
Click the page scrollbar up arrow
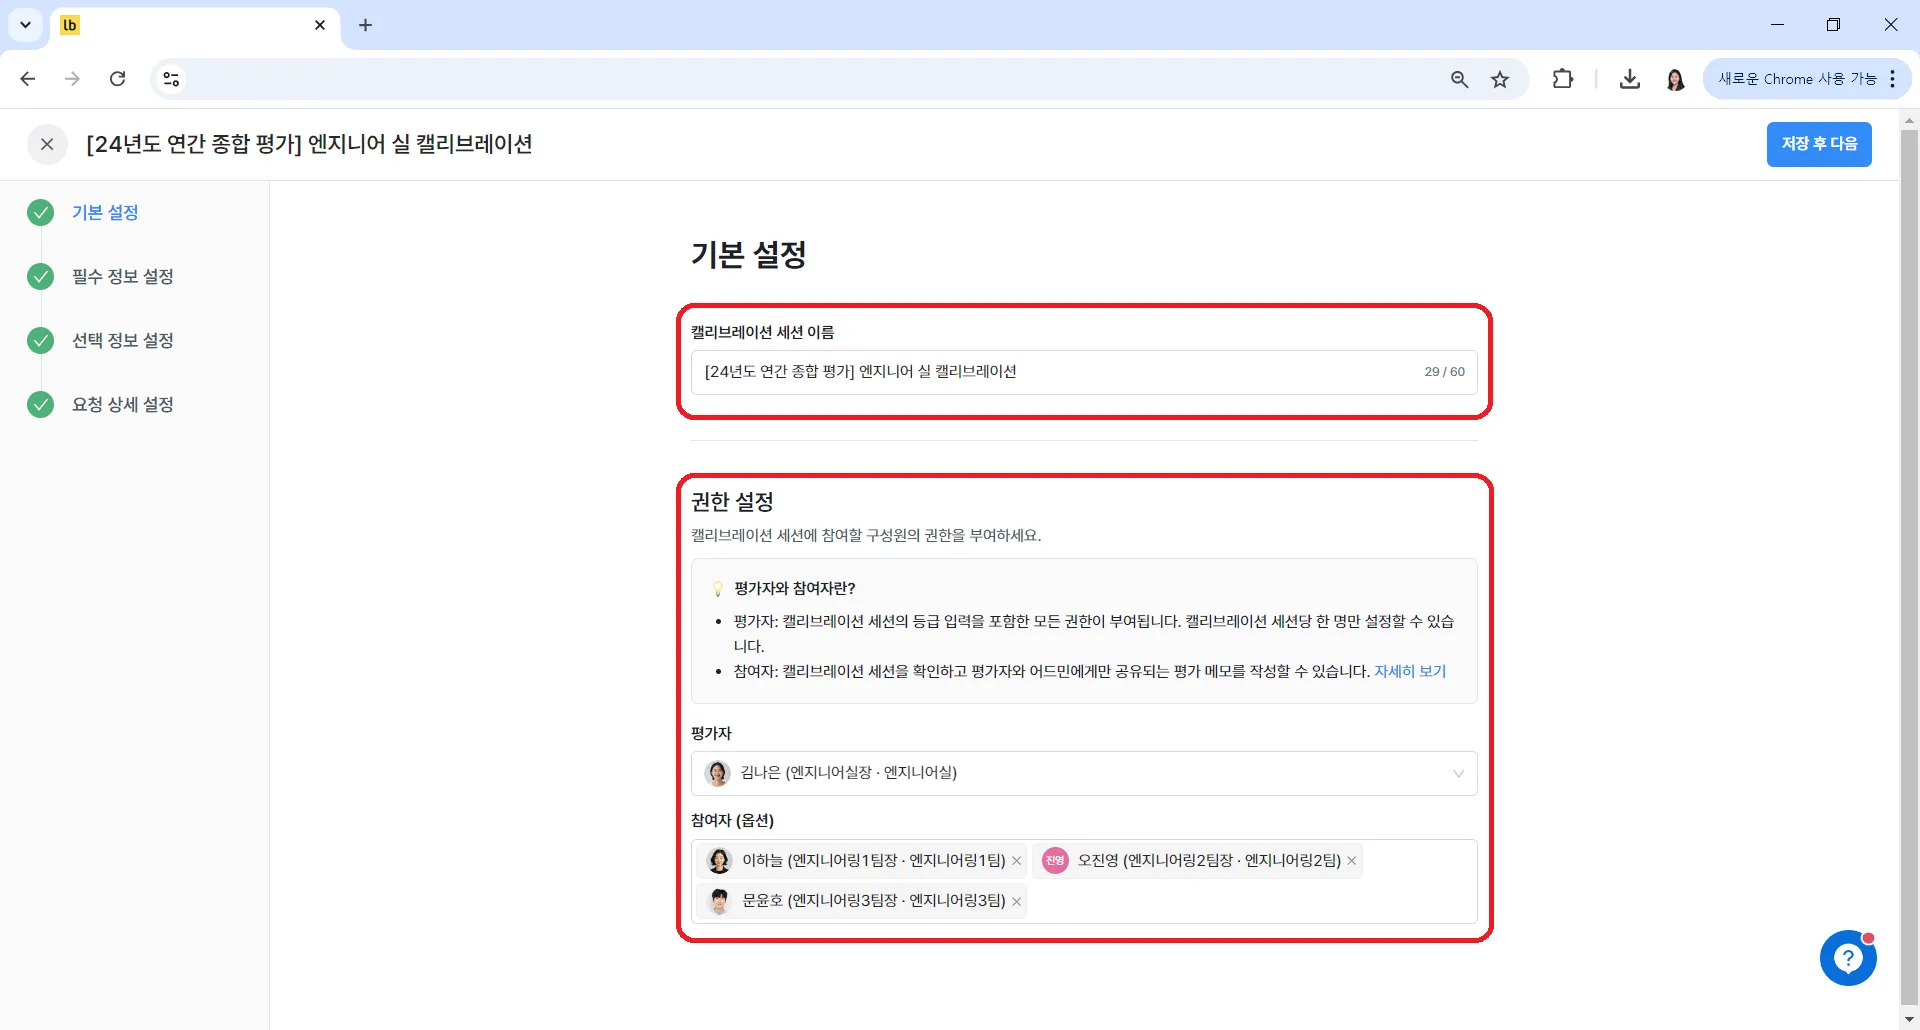coord(1909,119)
